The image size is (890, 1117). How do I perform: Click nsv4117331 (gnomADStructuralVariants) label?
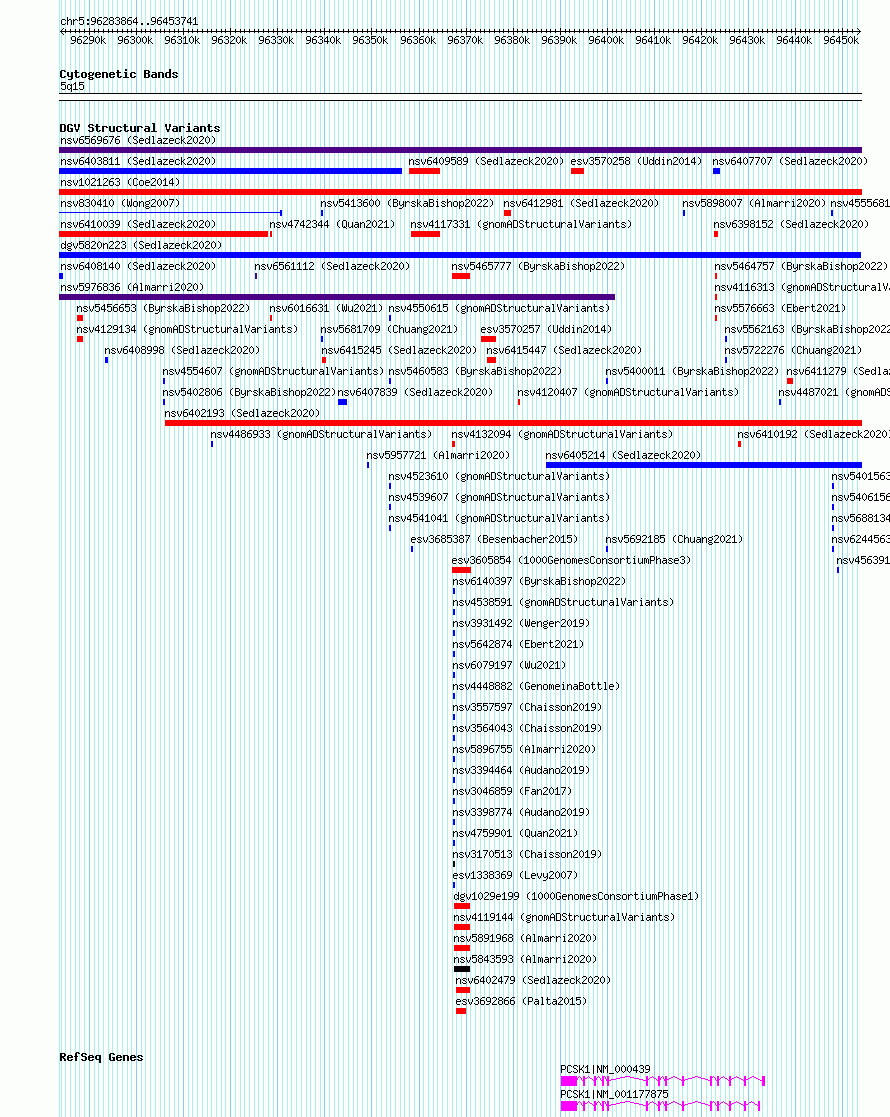(521, 224)
